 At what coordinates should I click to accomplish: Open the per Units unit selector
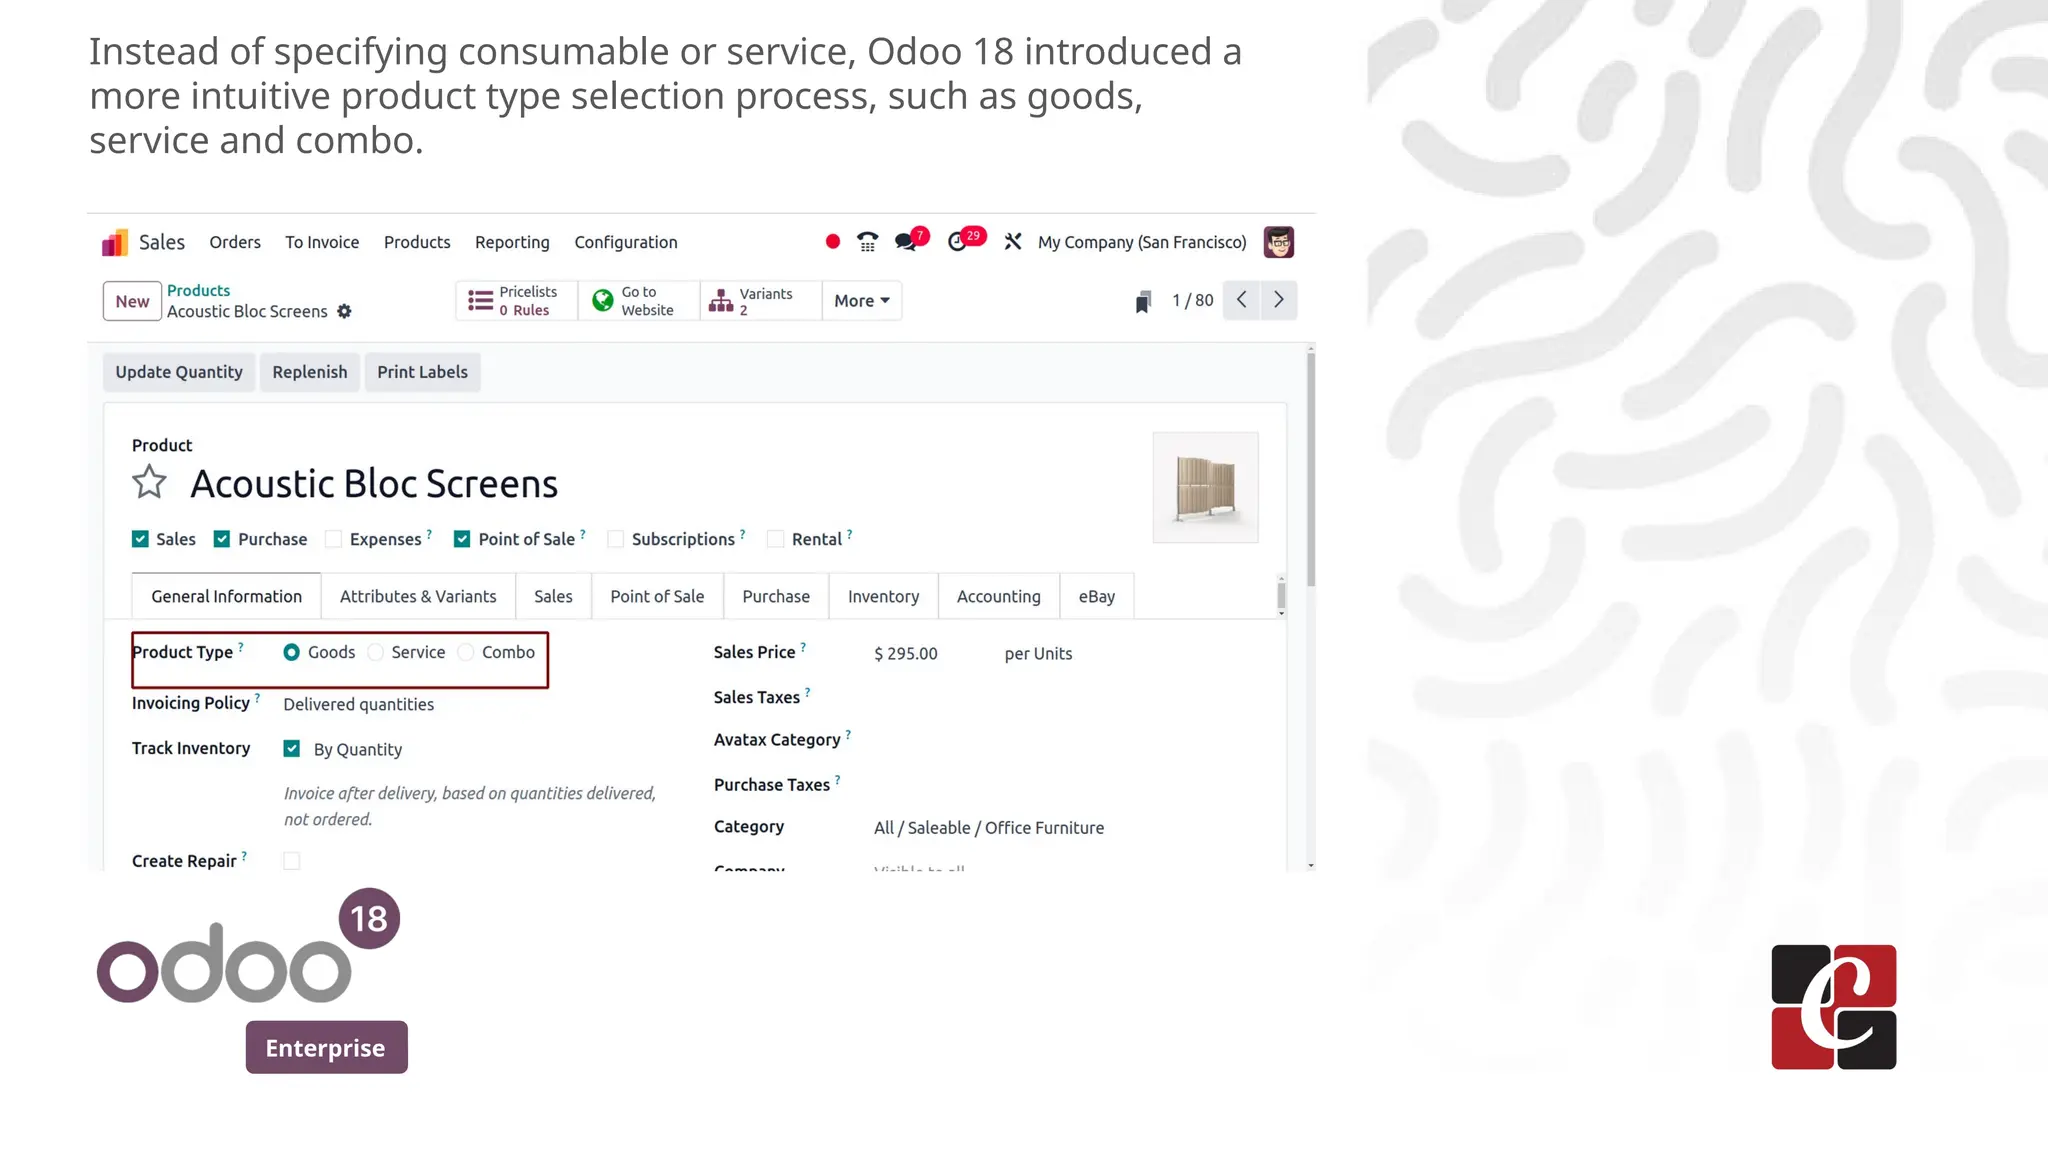(x=1038, y=653)
